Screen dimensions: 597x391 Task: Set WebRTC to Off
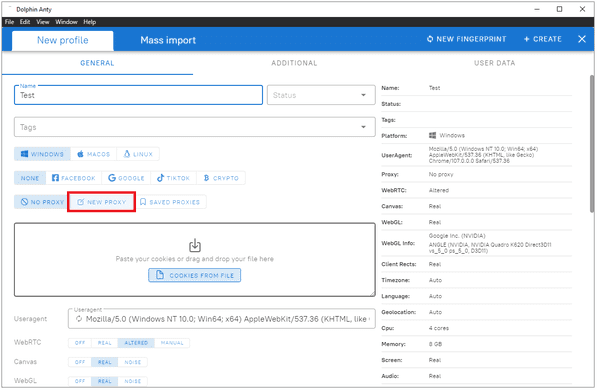point(80,343)
